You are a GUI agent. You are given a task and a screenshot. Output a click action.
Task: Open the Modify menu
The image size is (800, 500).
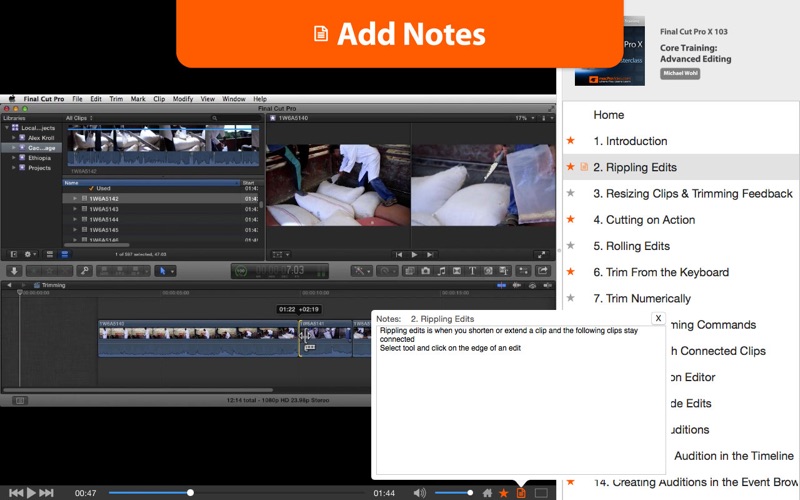(x=183, y=99)
